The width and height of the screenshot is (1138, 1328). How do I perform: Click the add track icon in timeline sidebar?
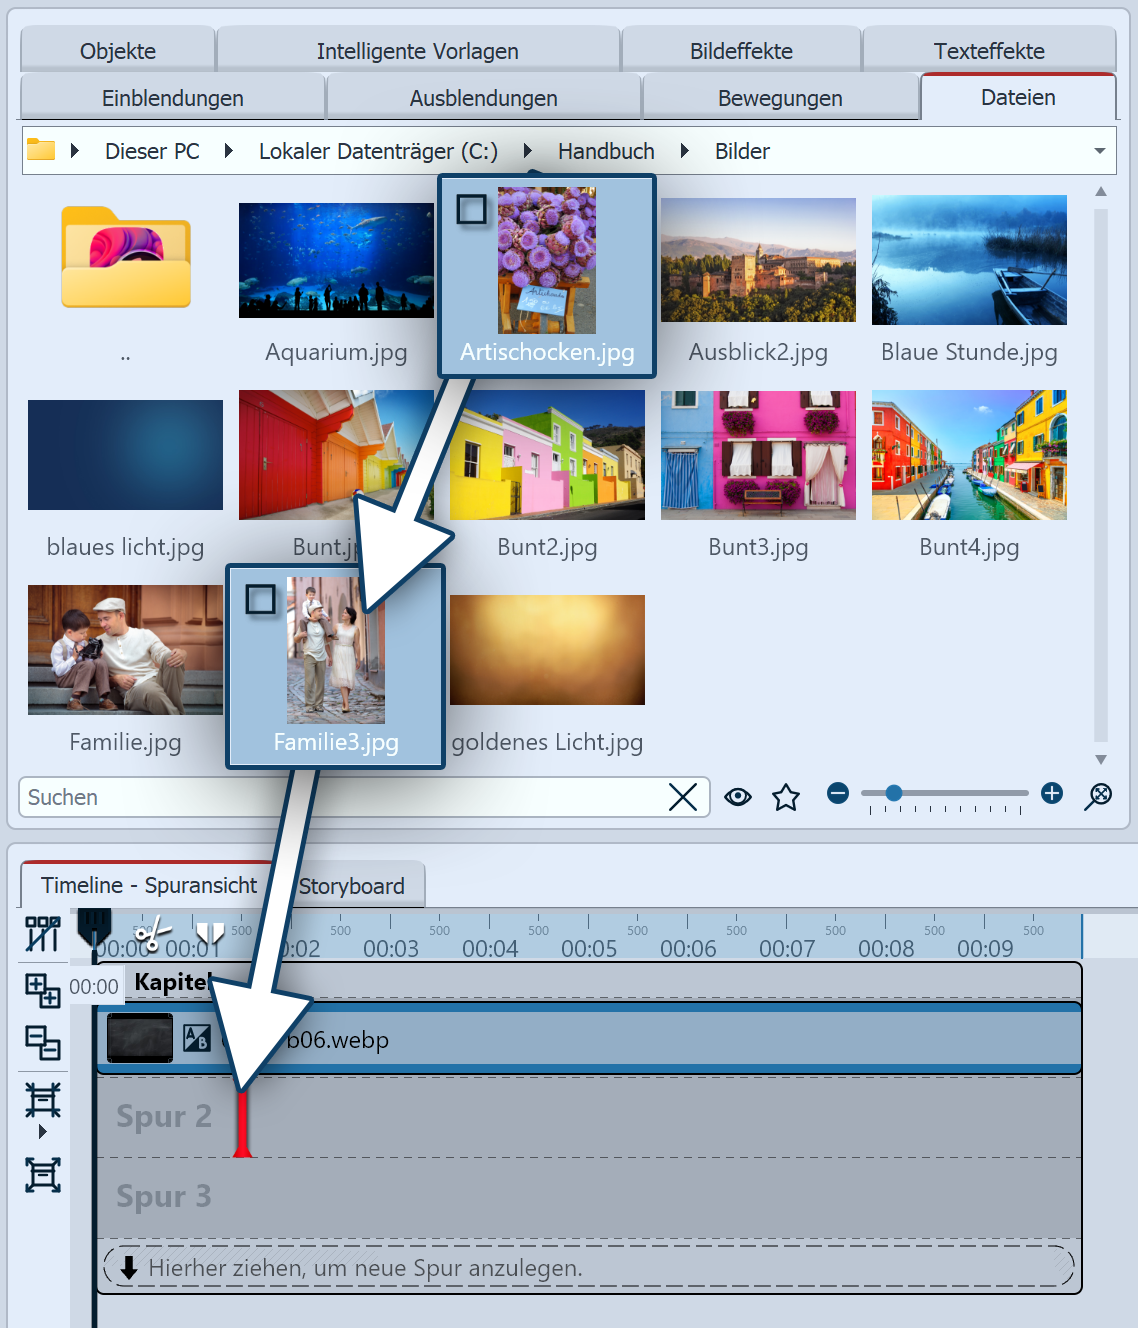(x=42, y=990)
